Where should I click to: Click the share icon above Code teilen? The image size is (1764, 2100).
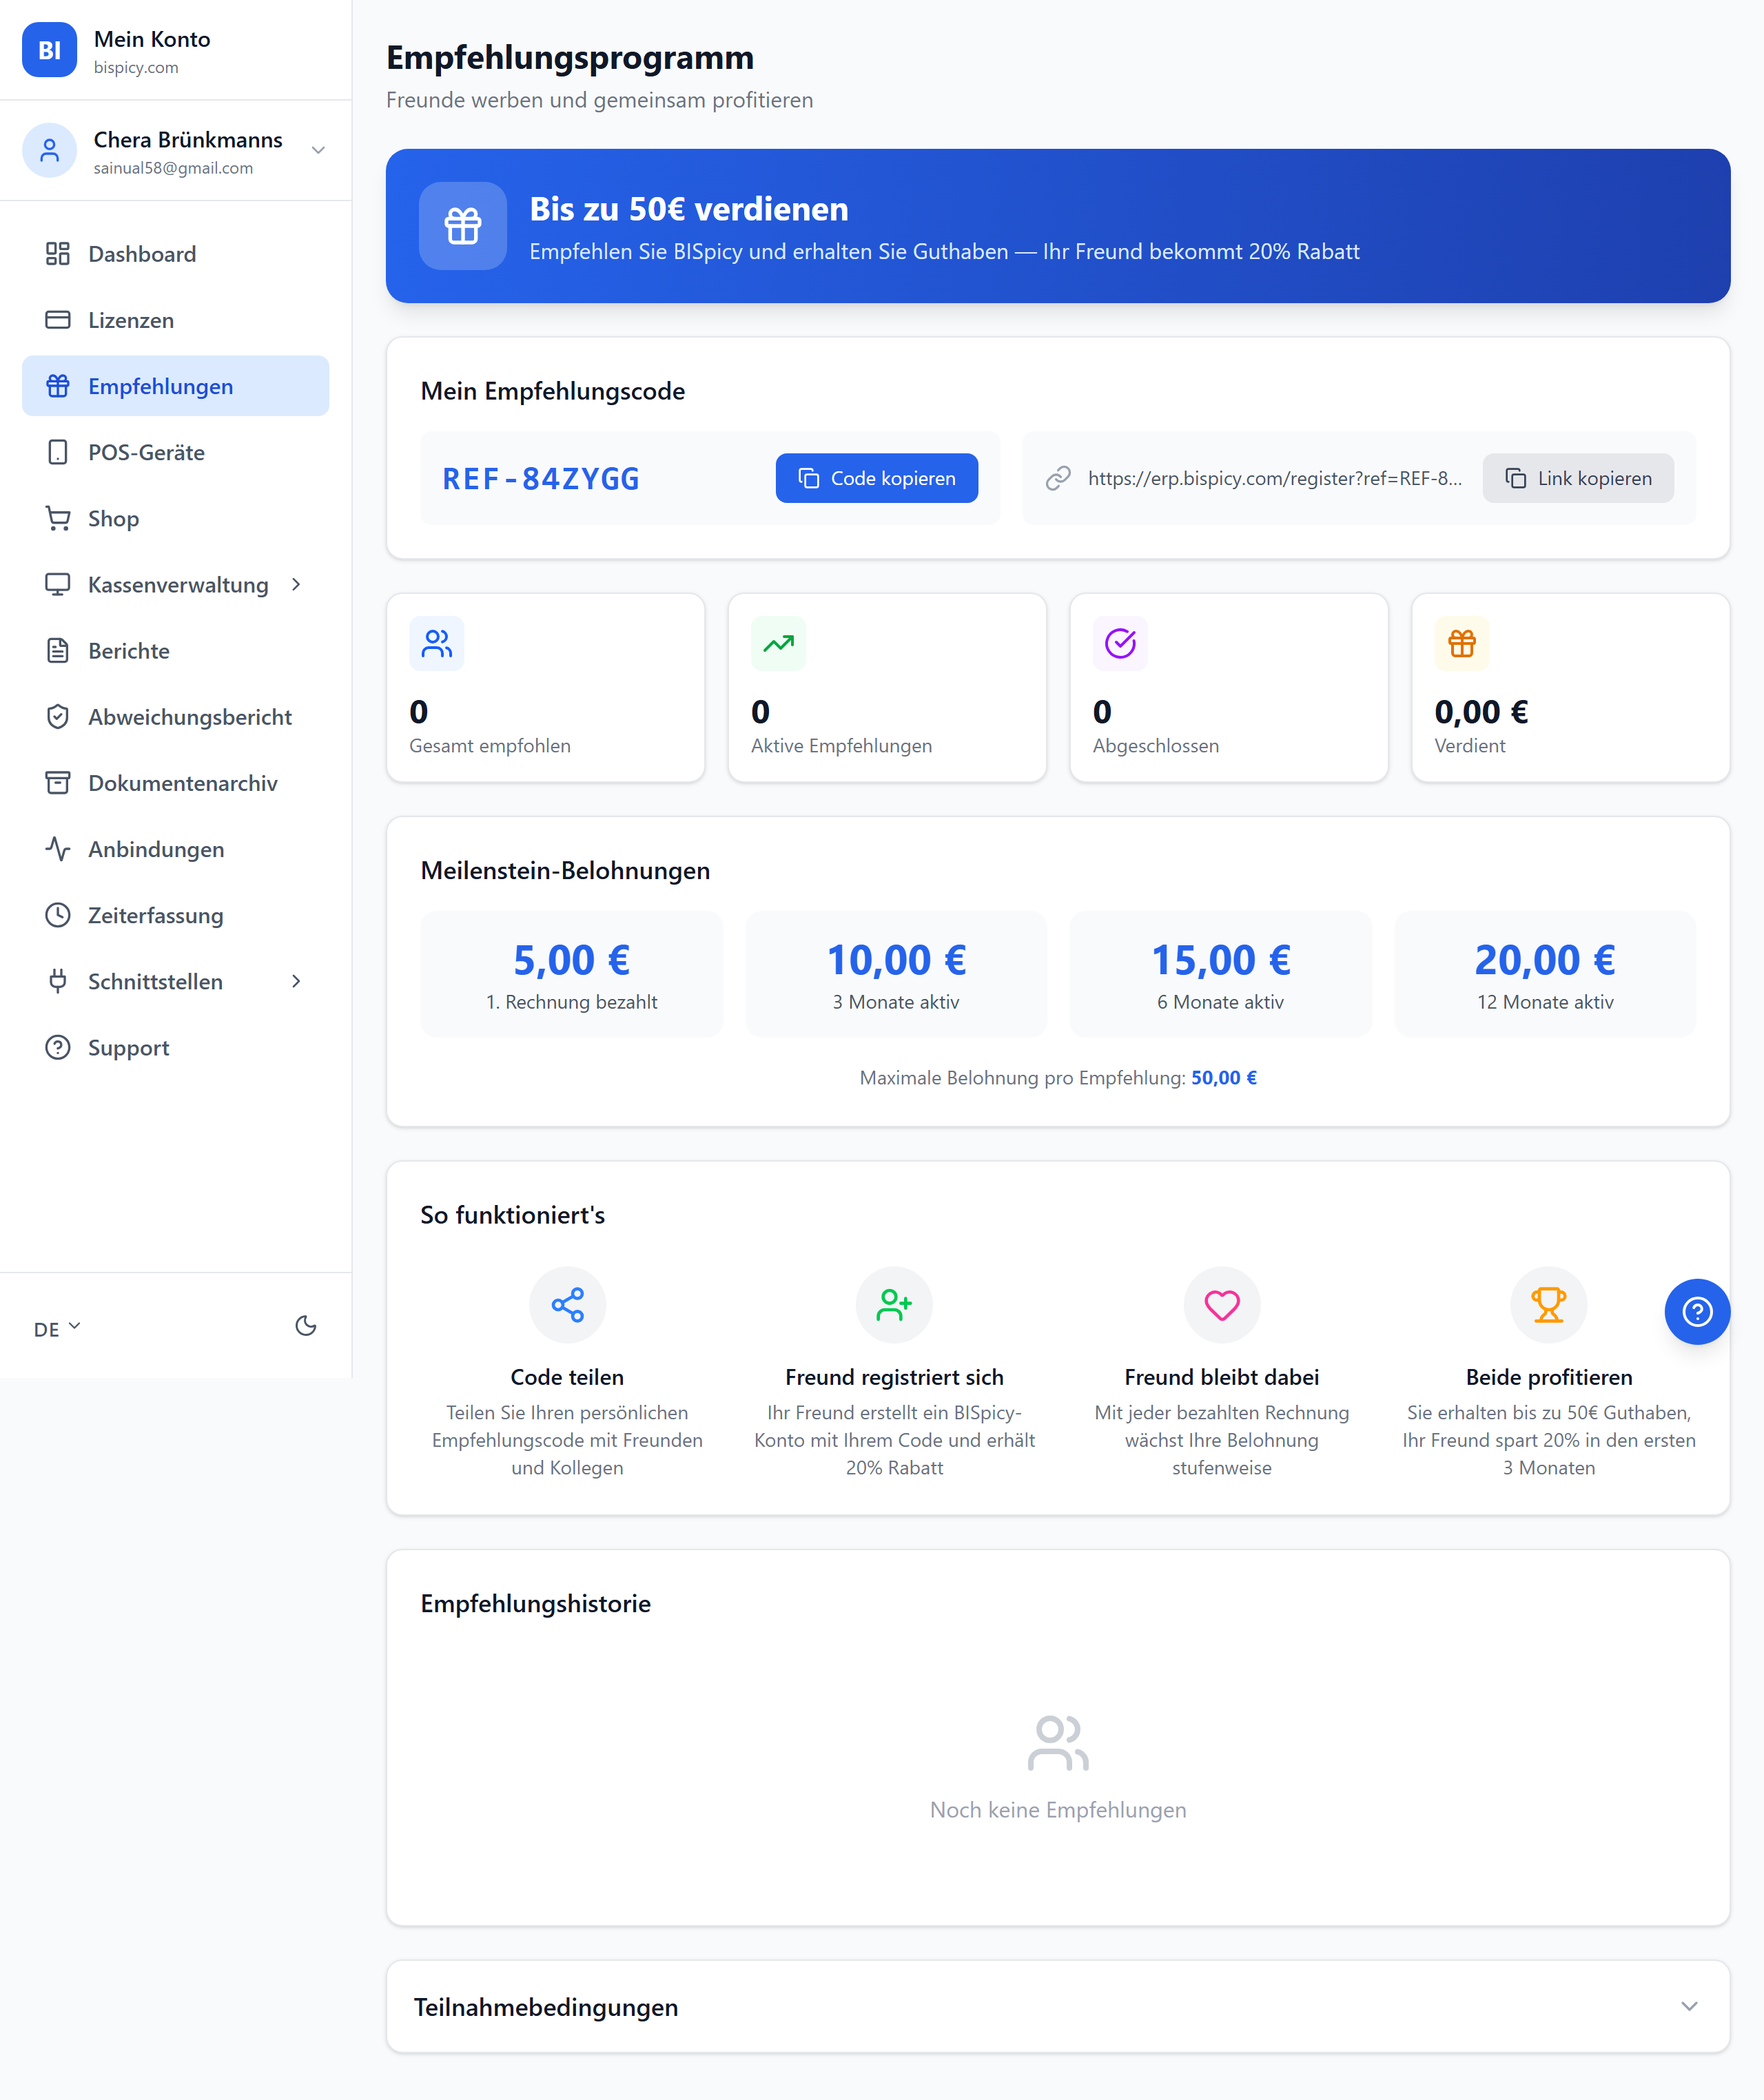568,1305
